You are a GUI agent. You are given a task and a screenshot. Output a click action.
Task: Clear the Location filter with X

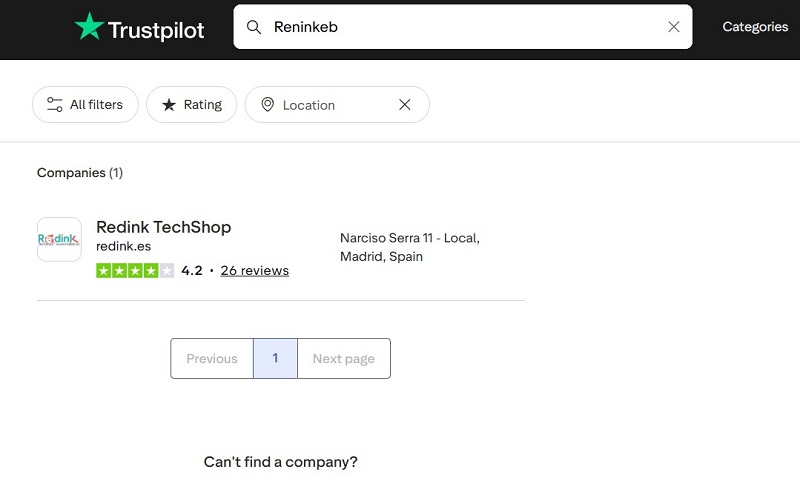(404, 105)
